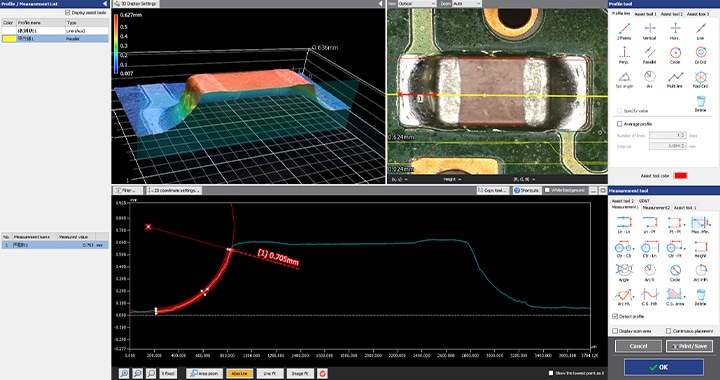The height and width of the screenshot is (380, 720).
Task: Enable the Average profile checkbox
Action: pyautogui.click(x=619, y=124)
